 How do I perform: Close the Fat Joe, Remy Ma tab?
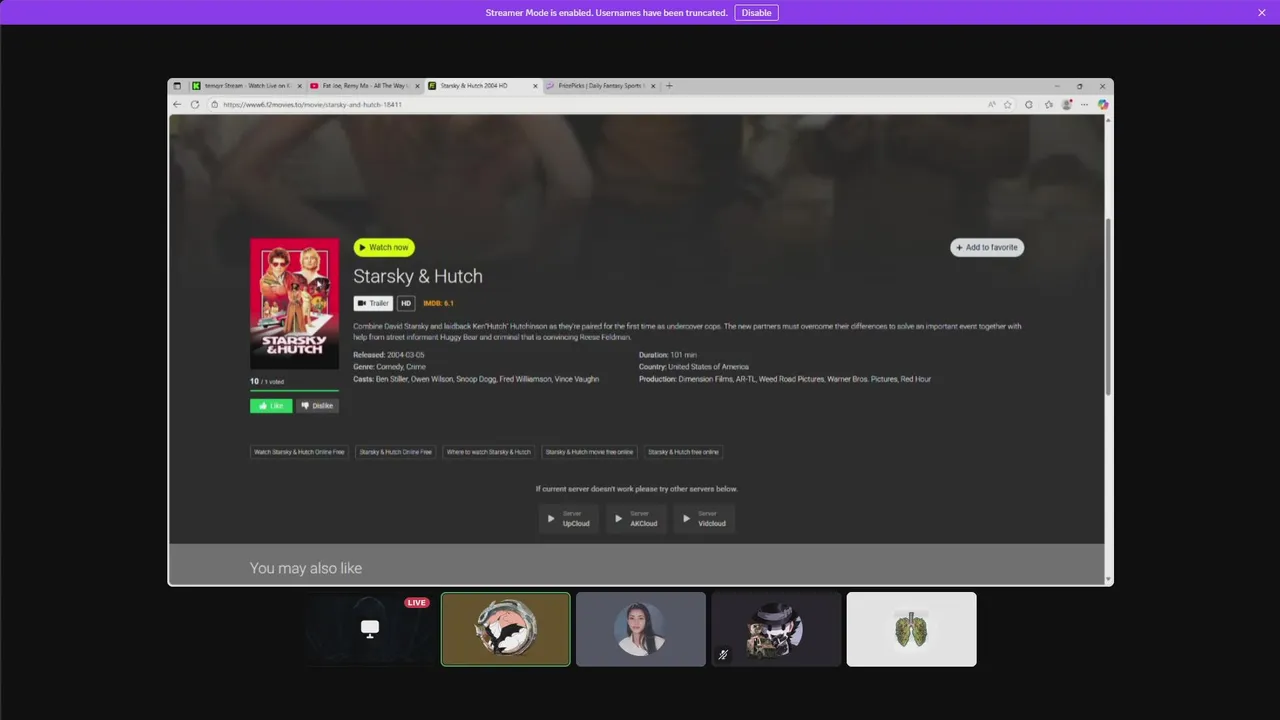click(417, 86)
